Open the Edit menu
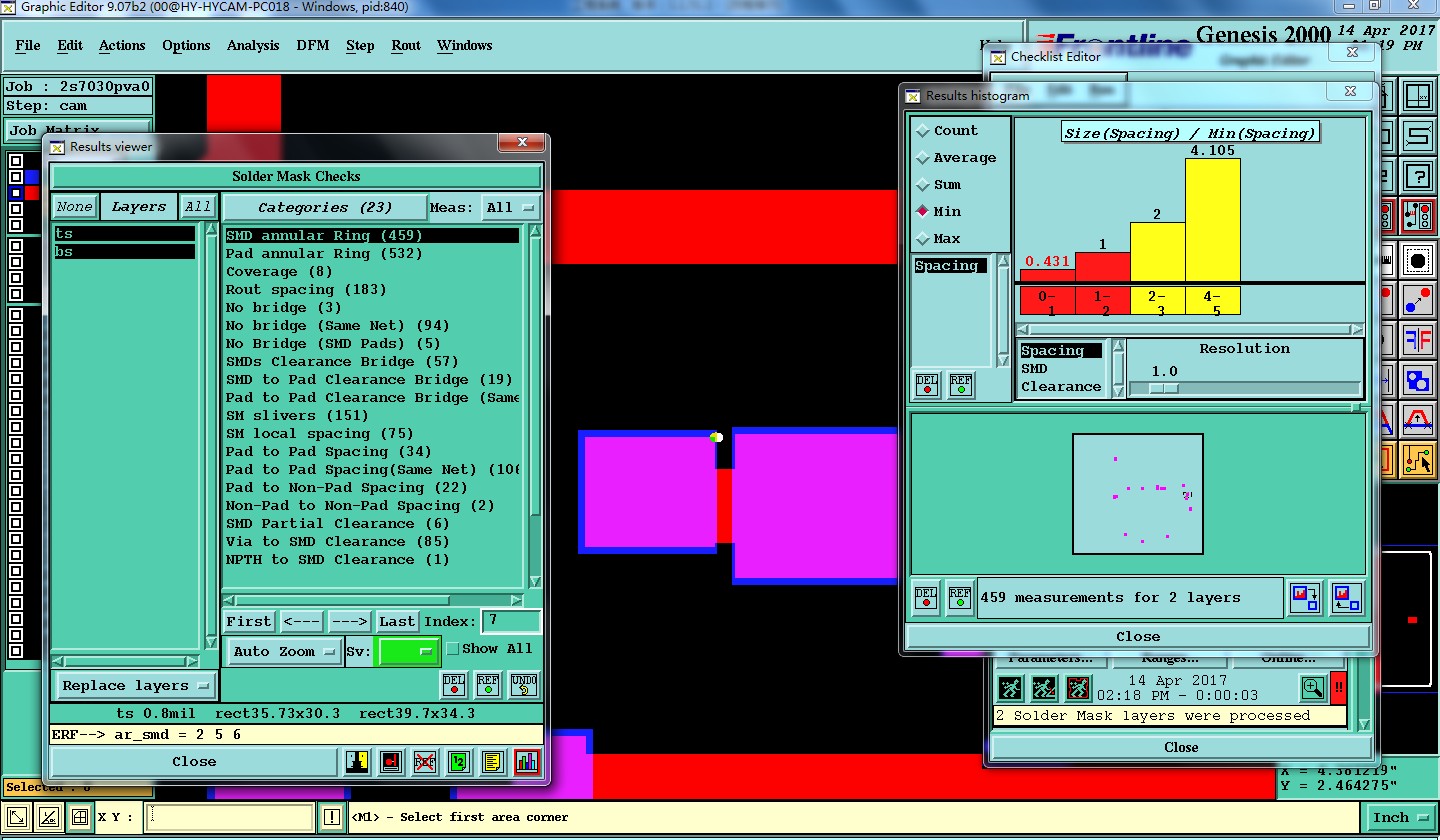1440x840 pixels. (70, 45)
